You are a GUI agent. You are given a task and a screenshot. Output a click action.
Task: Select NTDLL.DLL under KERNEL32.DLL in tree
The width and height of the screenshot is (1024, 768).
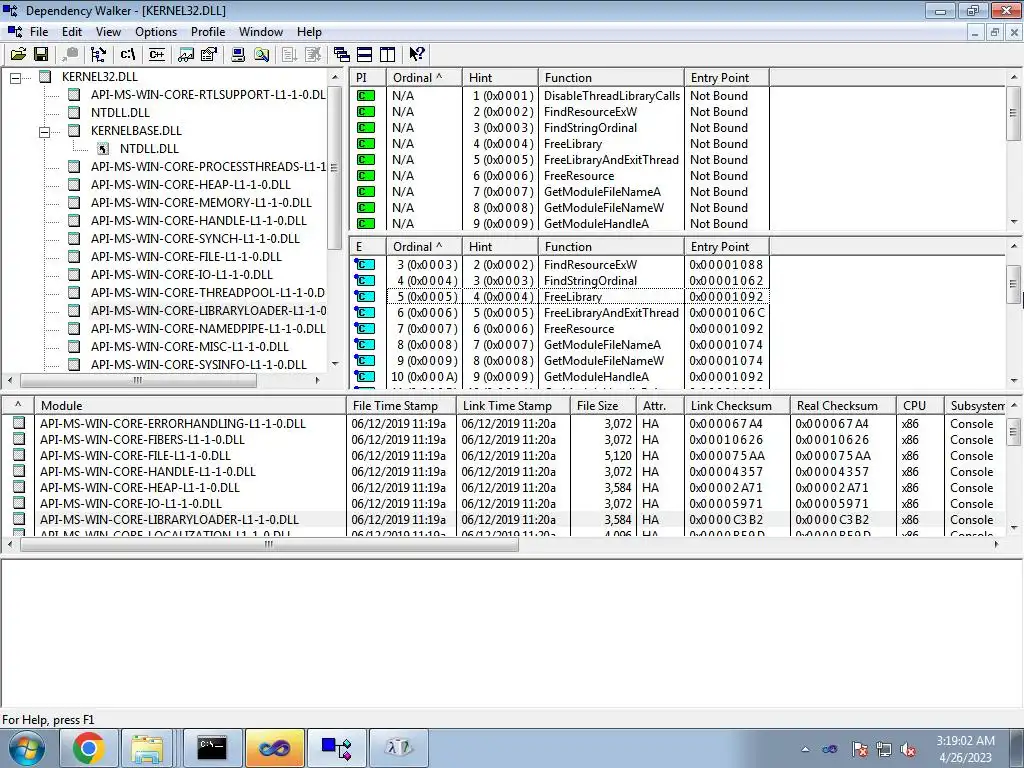coord(120,112)
